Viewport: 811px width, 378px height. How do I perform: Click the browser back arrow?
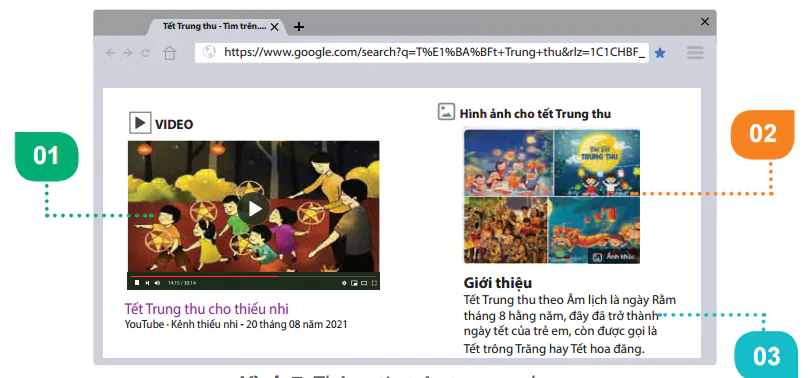tap(110, 53)
